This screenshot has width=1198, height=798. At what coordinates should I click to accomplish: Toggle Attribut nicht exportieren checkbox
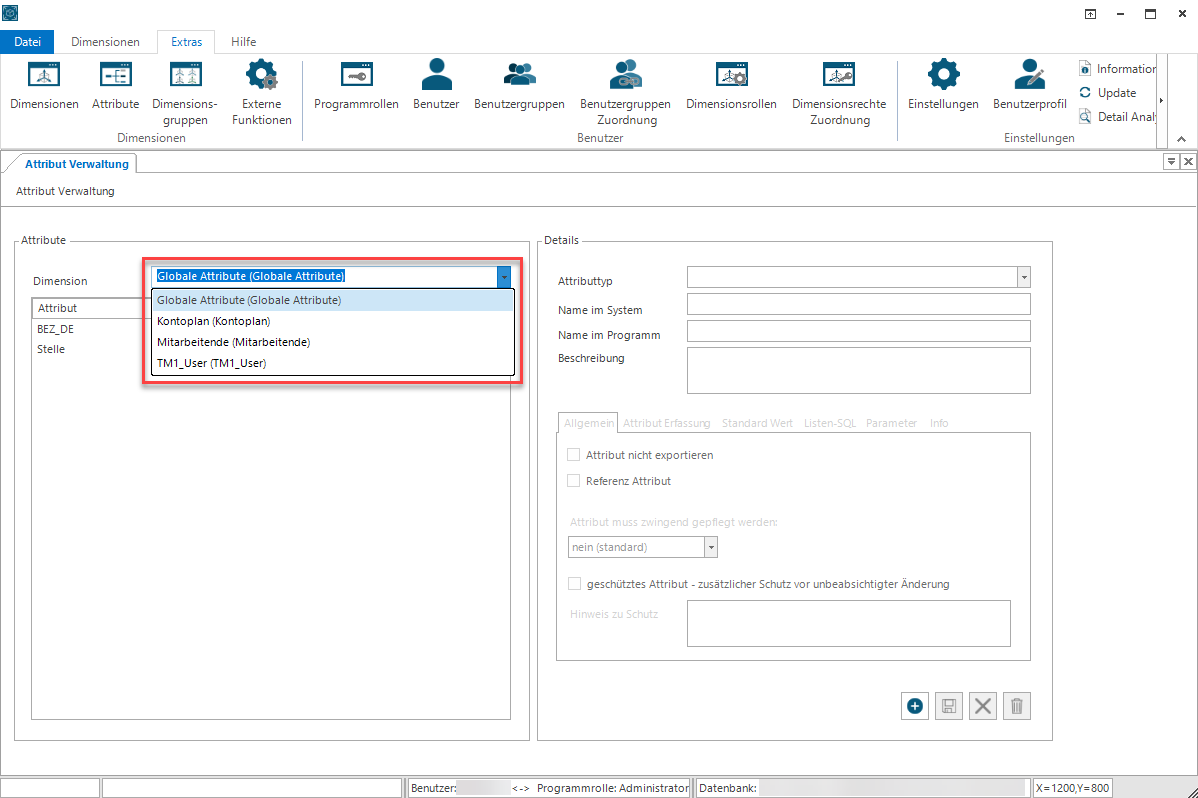point(574,455)
